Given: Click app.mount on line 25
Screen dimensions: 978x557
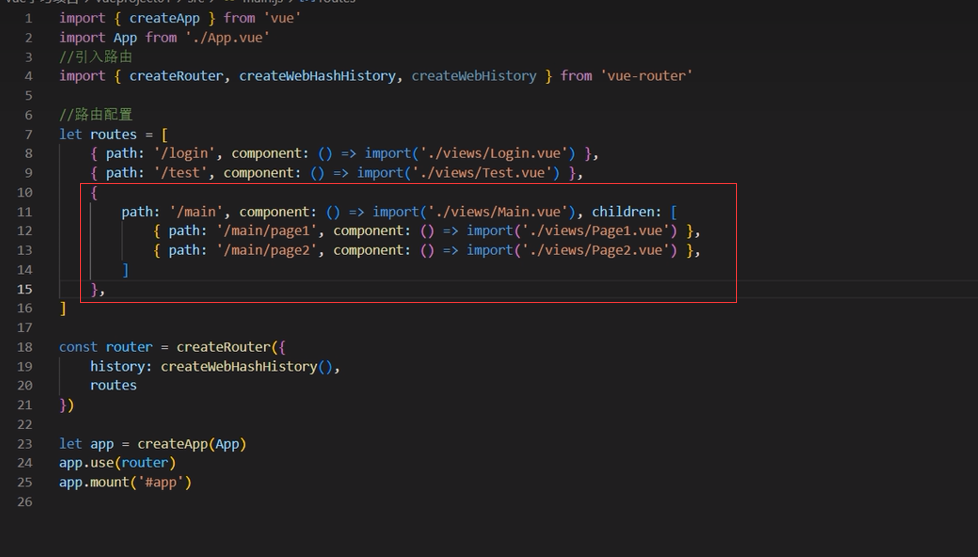Looking at the screenshot, I should click(x=94, y=482).
